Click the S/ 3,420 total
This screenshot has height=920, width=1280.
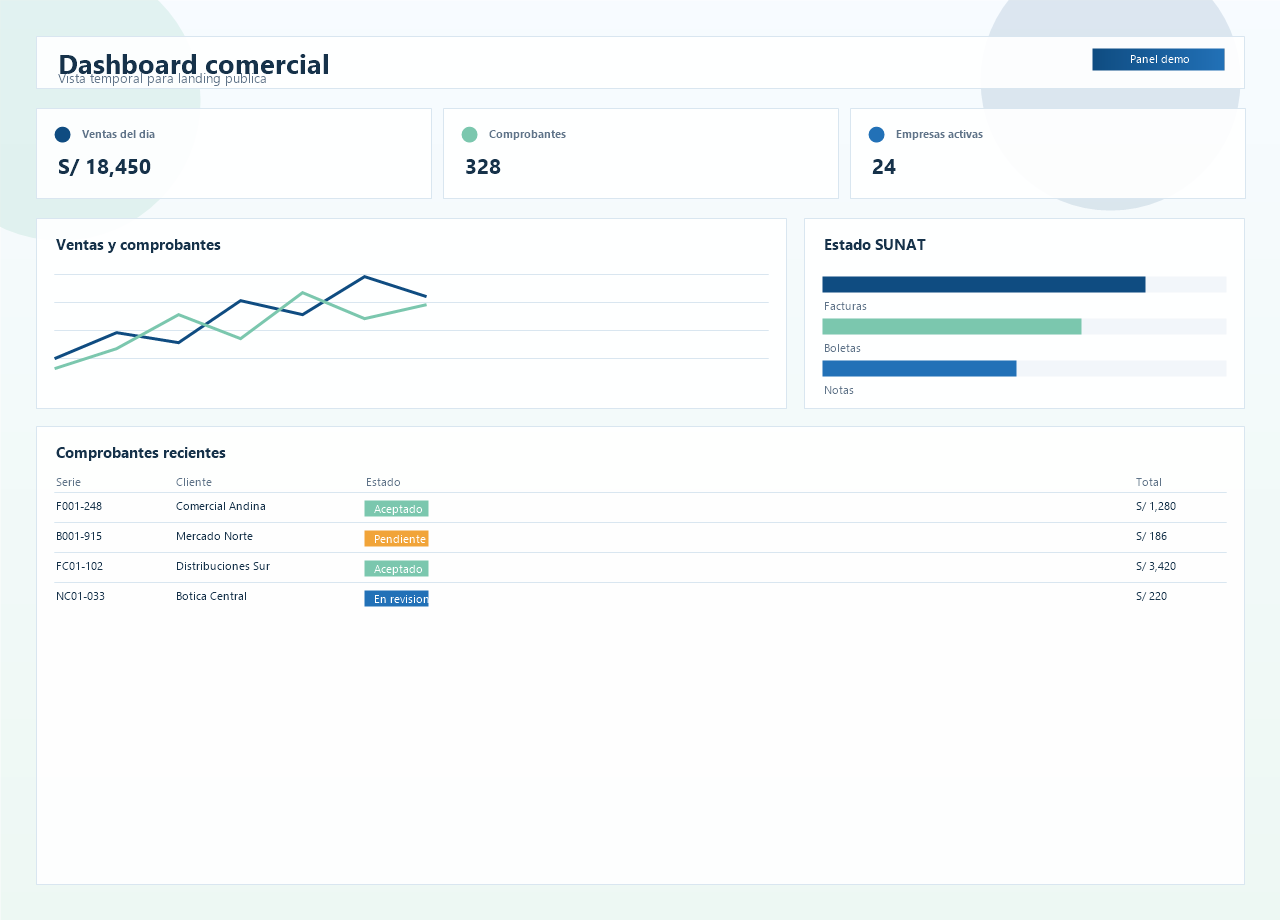point(1157,566)
